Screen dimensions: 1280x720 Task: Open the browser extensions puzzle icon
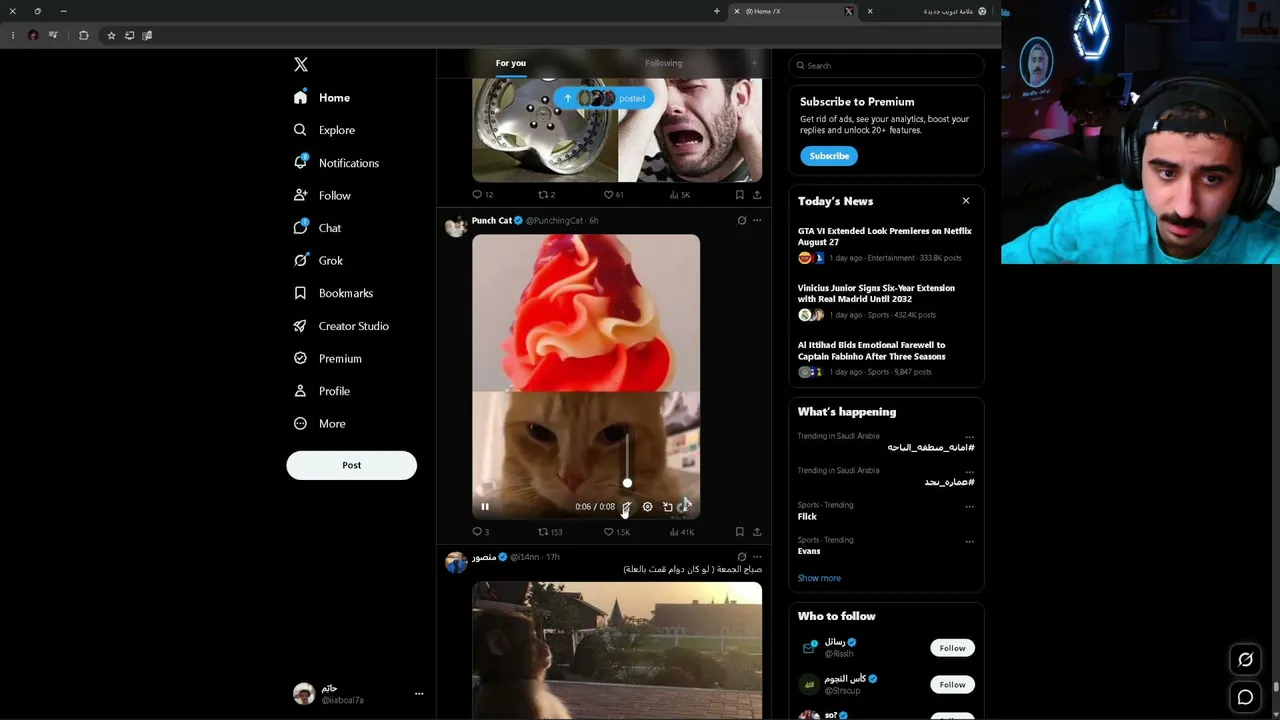click(83, 35)
